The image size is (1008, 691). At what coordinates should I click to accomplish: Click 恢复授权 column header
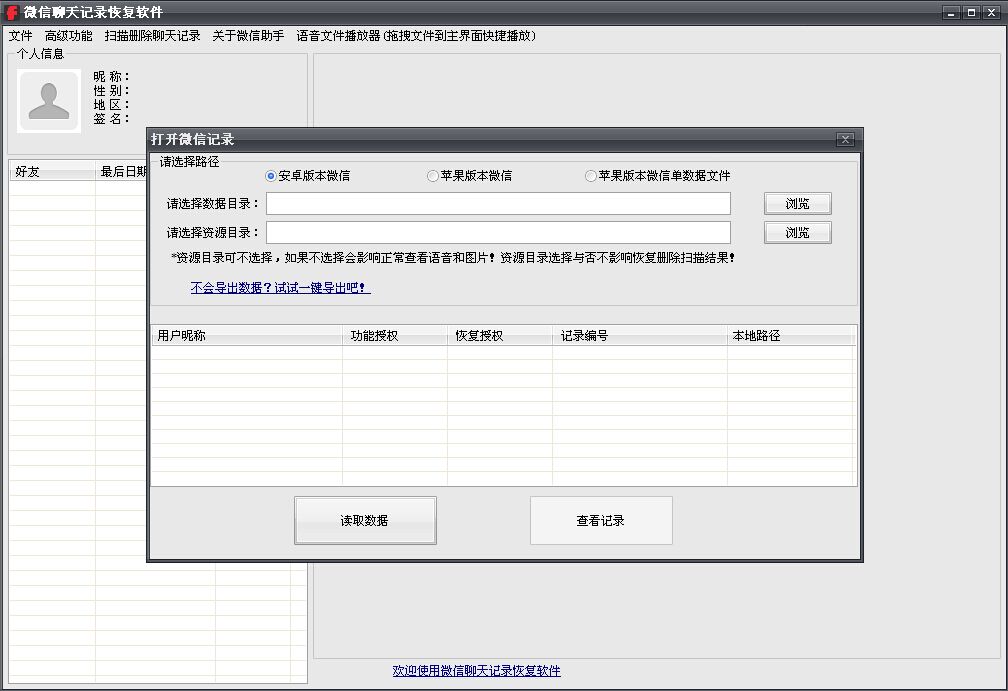click(x=500, y=336)
